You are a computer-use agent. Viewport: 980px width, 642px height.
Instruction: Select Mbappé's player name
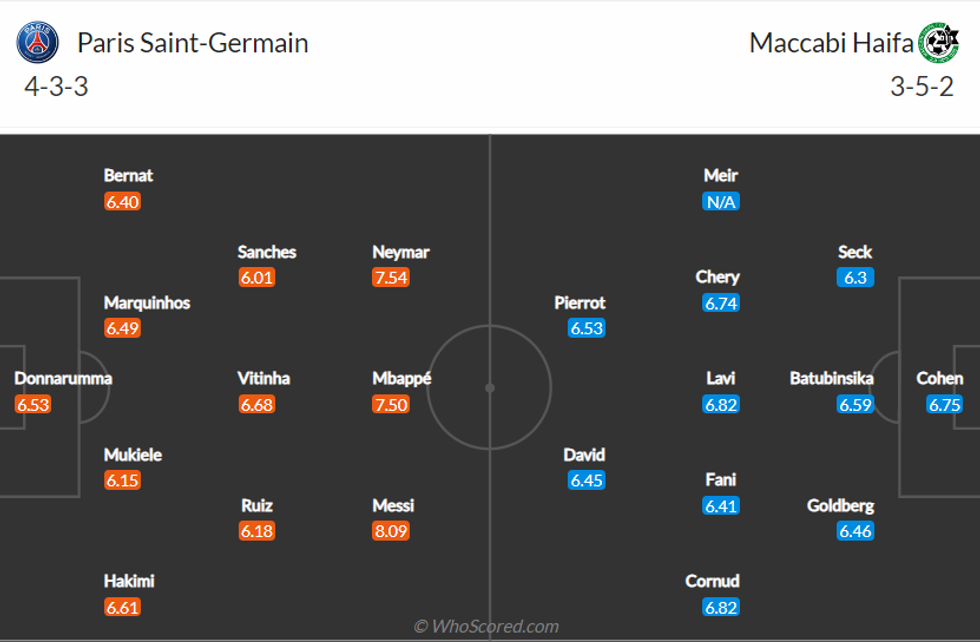pos(403,378)
